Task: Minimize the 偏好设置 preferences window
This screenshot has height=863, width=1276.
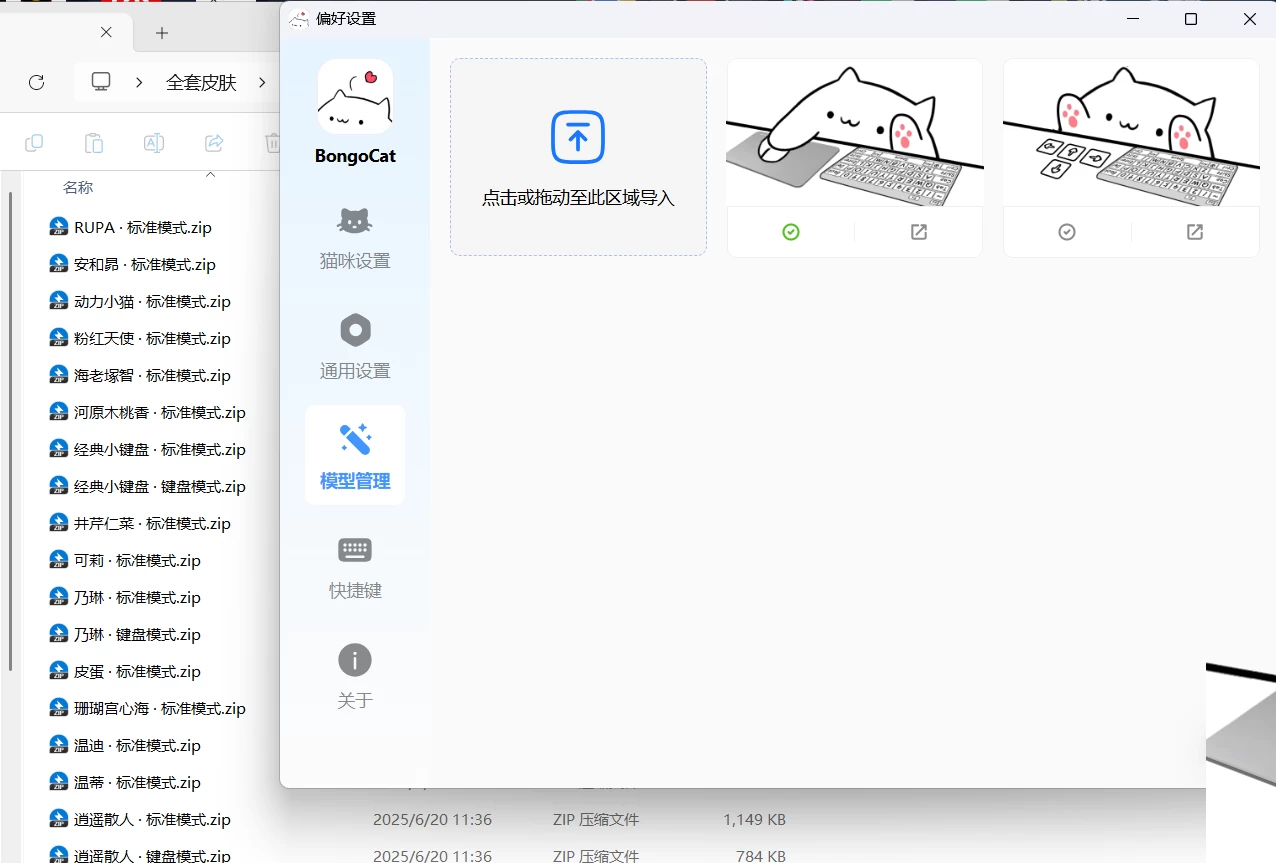Action: (1133, 19)
